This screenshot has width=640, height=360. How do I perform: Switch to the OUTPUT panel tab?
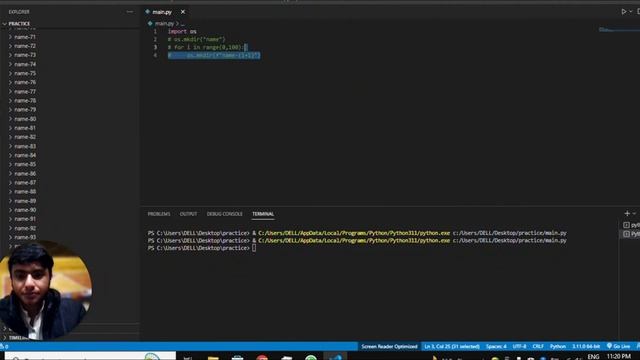188,214
